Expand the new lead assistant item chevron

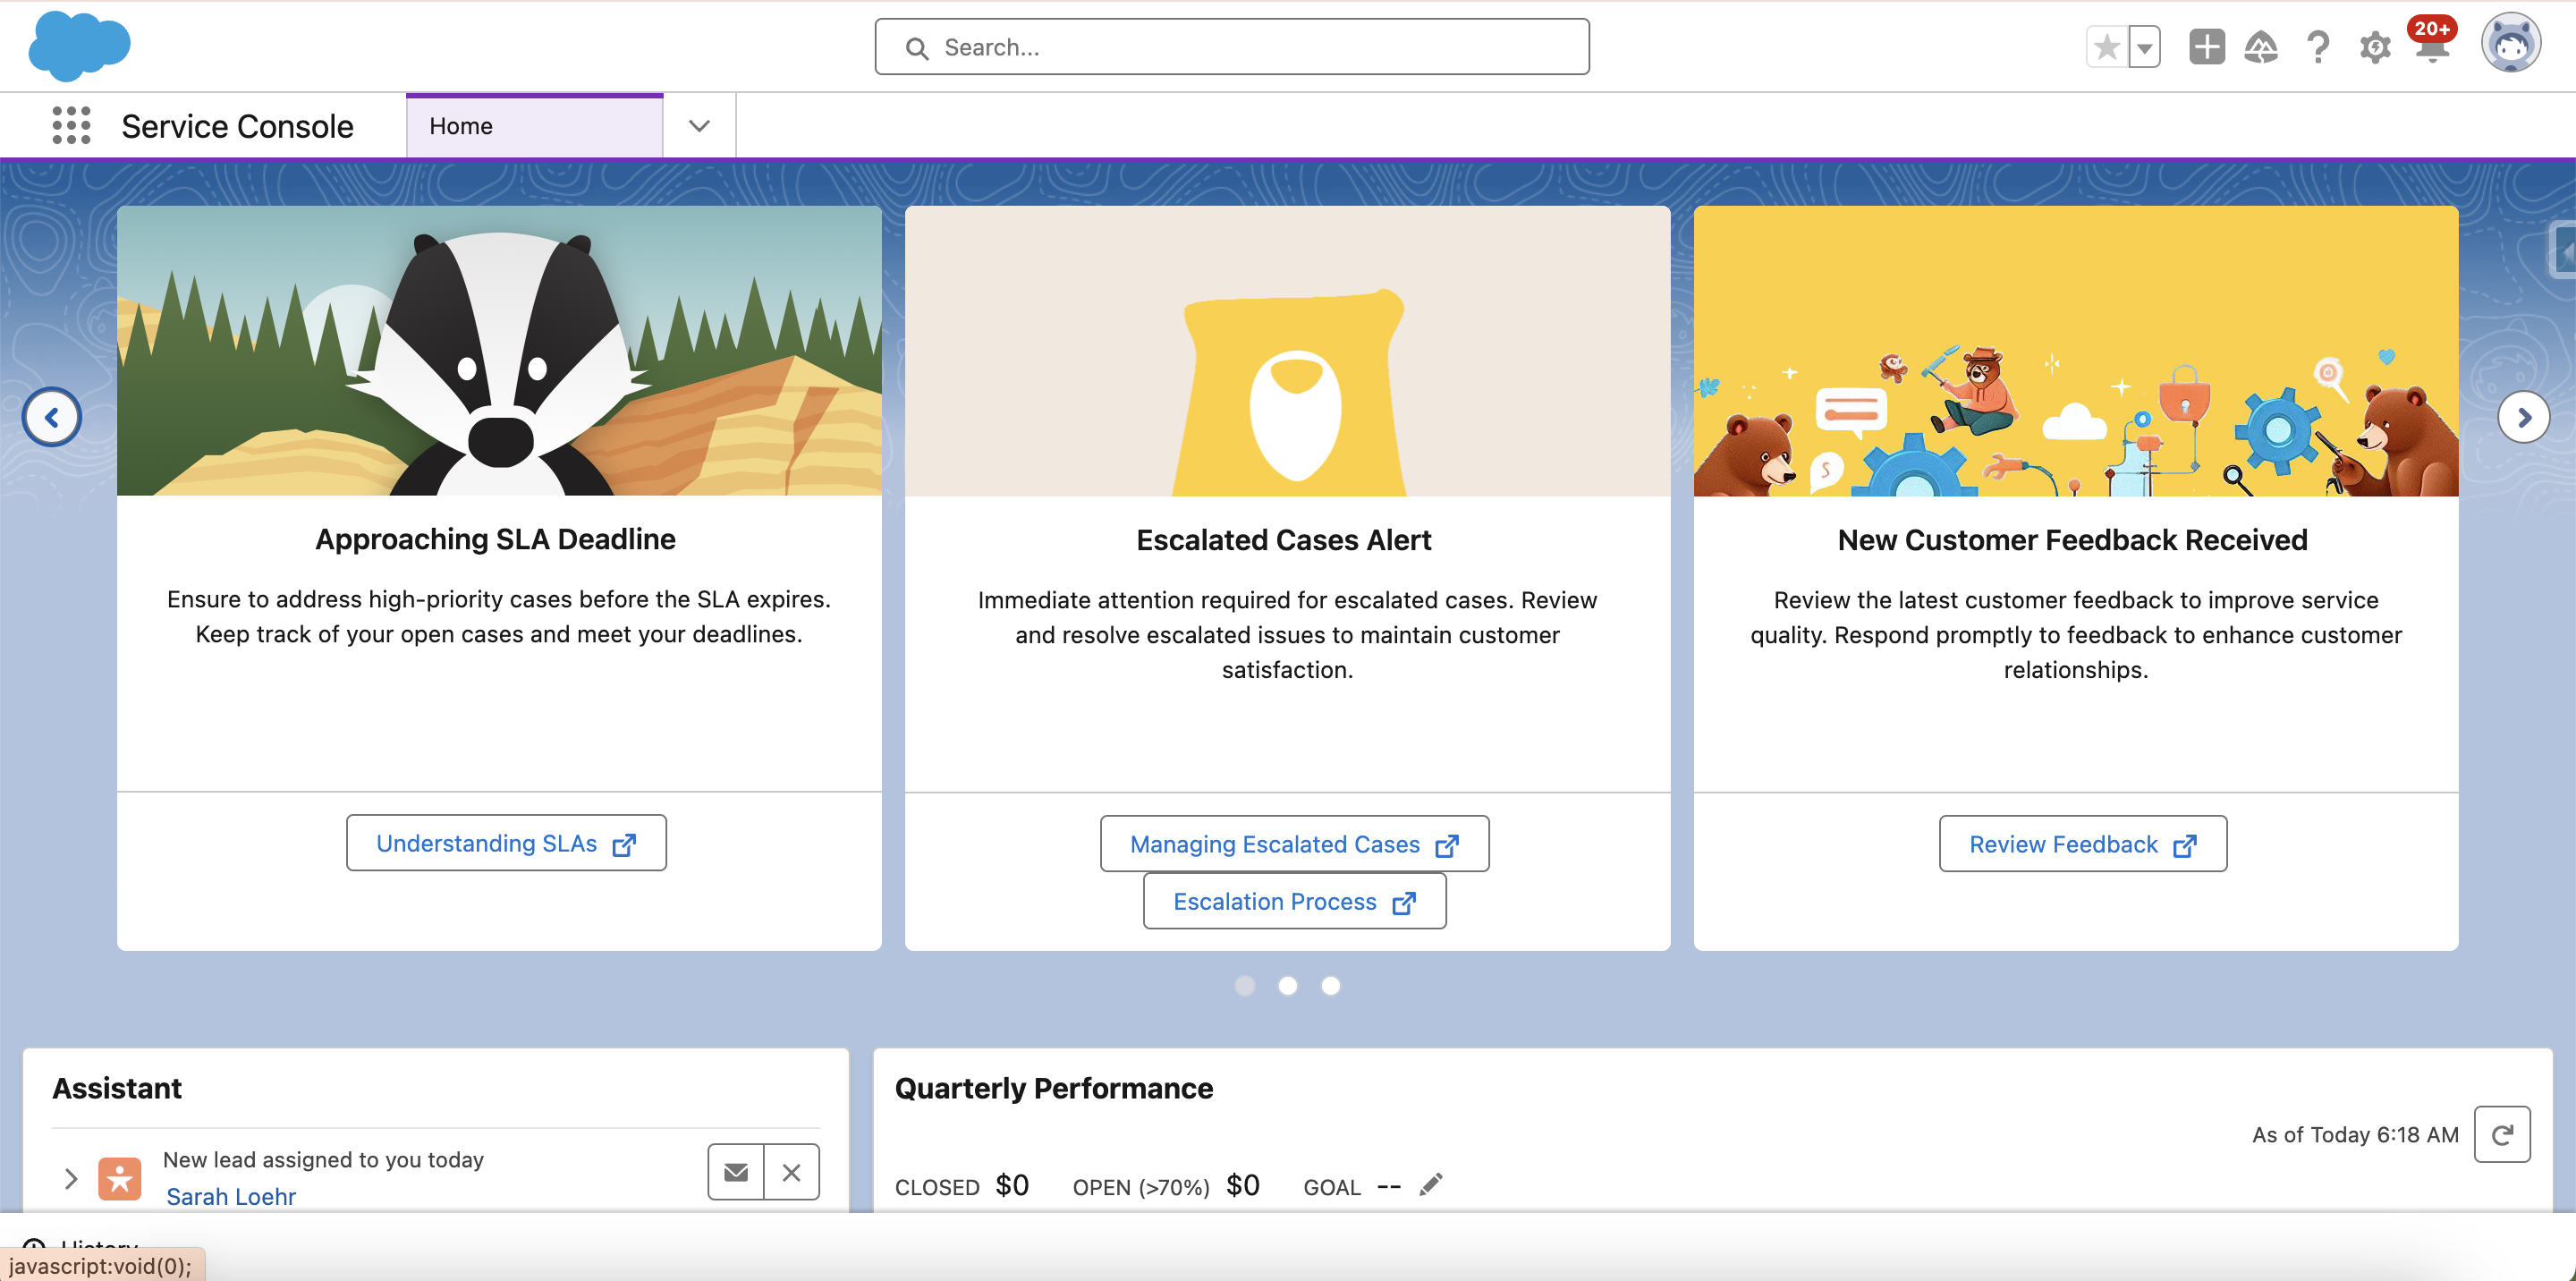tap(70, 1178)
